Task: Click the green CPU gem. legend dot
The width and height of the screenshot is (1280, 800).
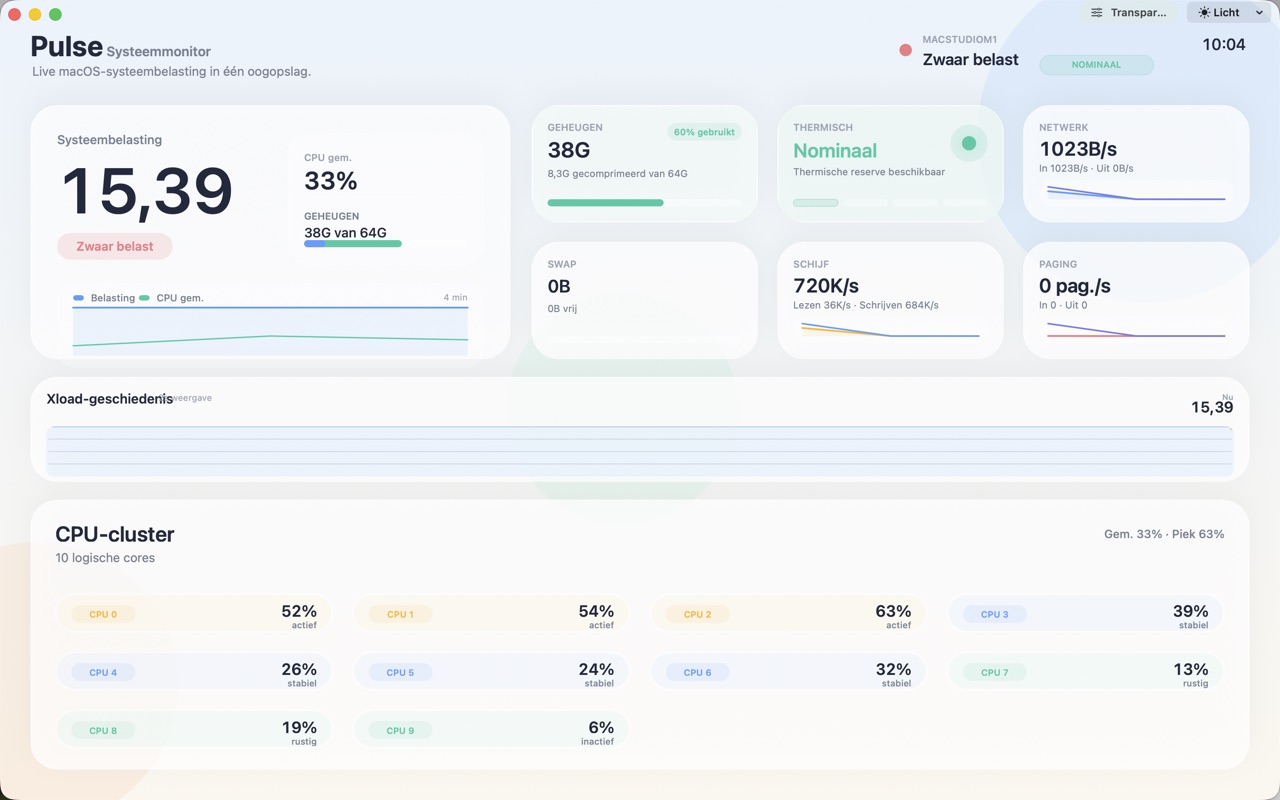Action: pos(145,298)
